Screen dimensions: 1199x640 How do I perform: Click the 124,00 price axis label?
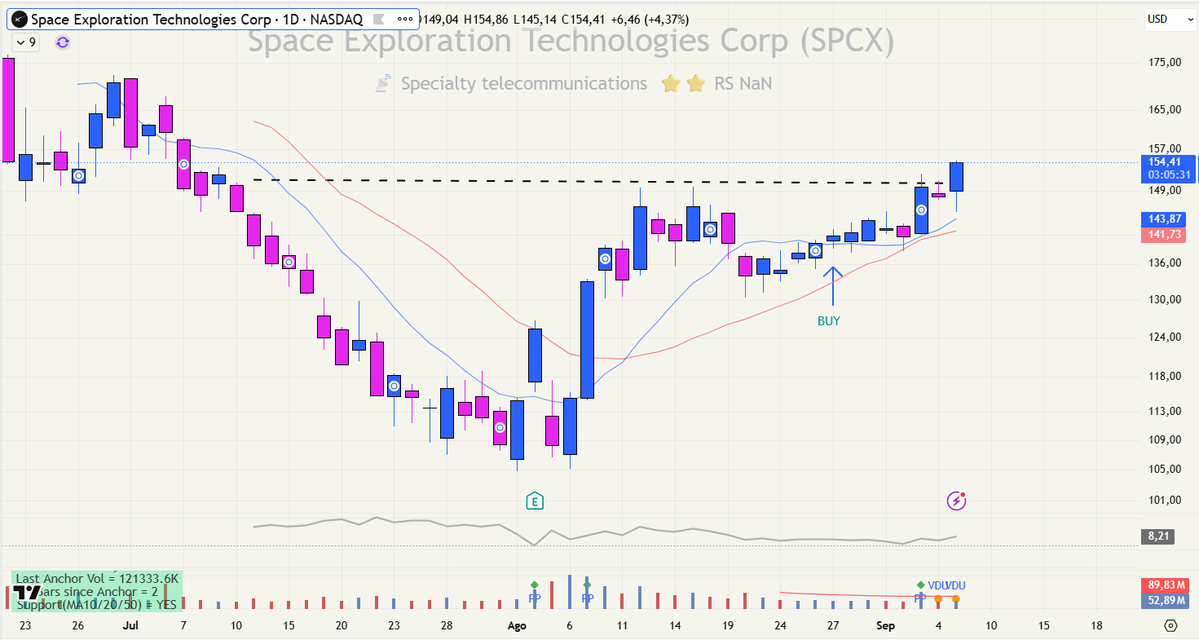click(1165, 337)
